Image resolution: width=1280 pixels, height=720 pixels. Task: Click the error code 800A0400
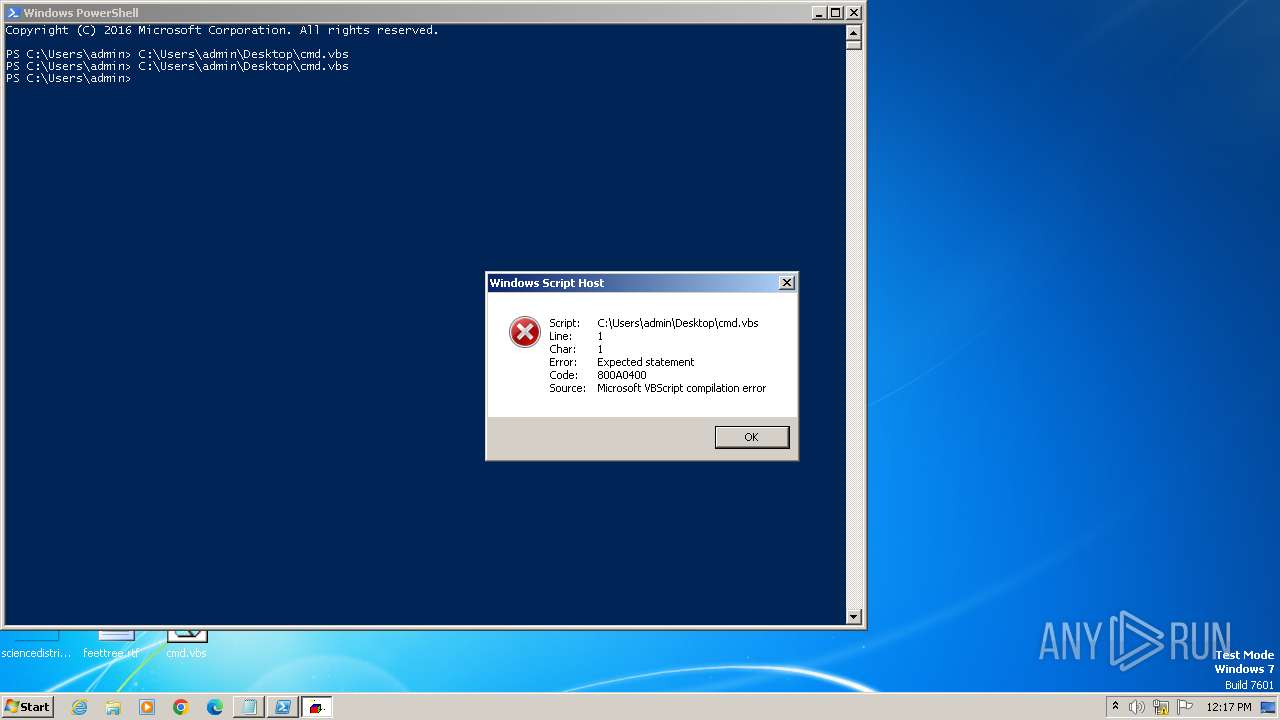[622, 375]
